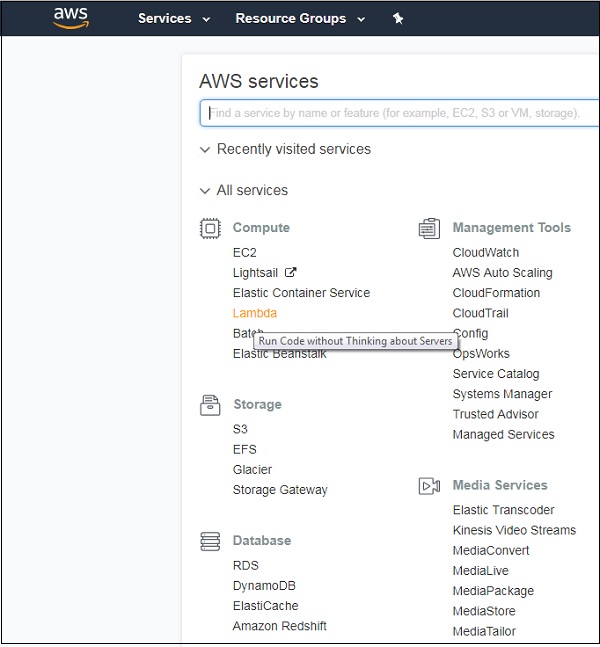Click the Media Services category icon
This screenshot has width=600, height=647.
pos(429,486)
